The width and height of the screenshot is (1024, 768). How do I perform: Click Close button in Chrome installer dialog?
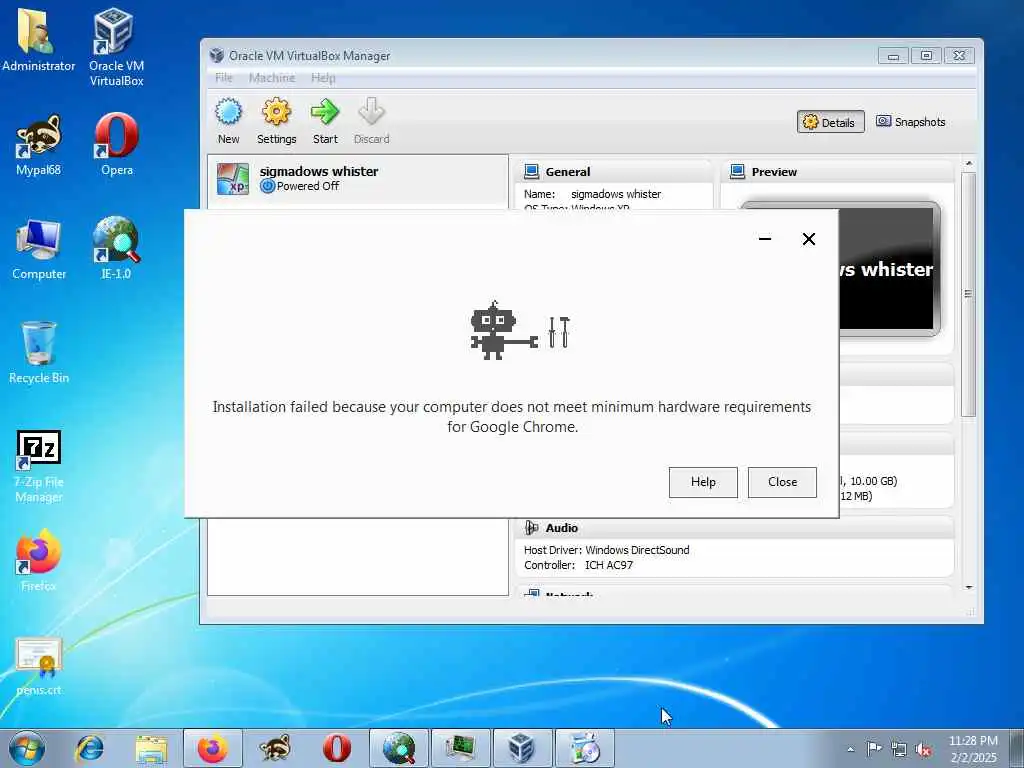pos(782,482)
